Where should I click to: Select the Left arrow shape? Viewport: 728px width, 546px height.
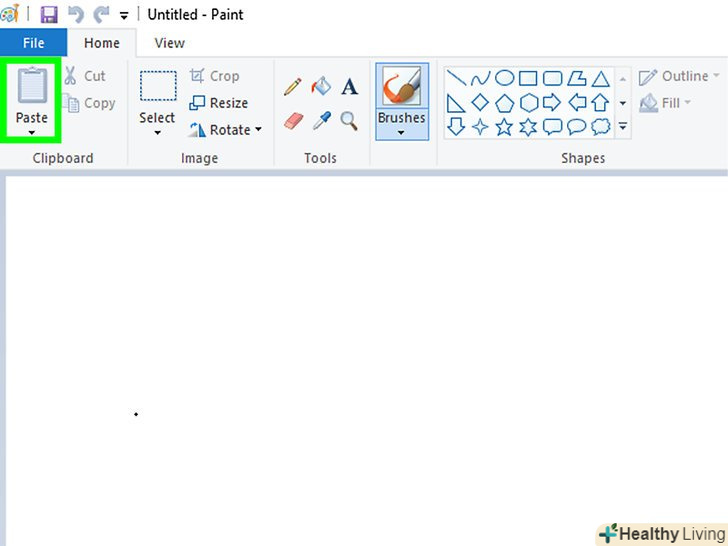[577, 103]
